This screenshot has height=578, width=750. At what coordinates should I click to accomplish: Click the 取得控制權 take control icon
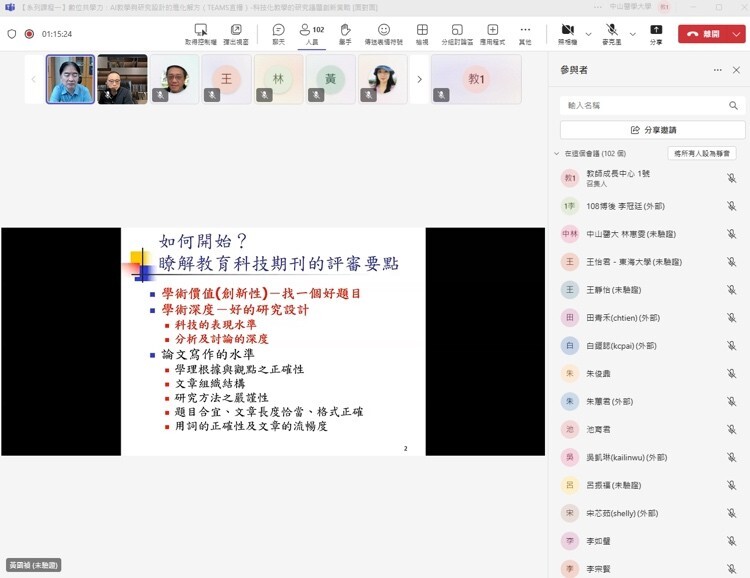201,33
